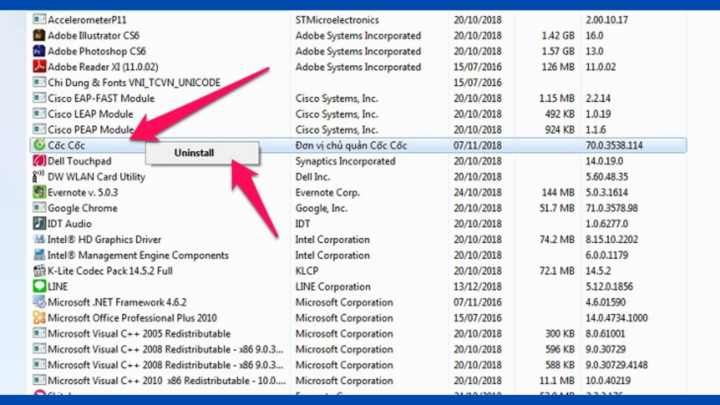Click the Visual C++ 2008 9.0.30729.4148 row icon
This screenshot has width=720, height=405.
(39, 365)
